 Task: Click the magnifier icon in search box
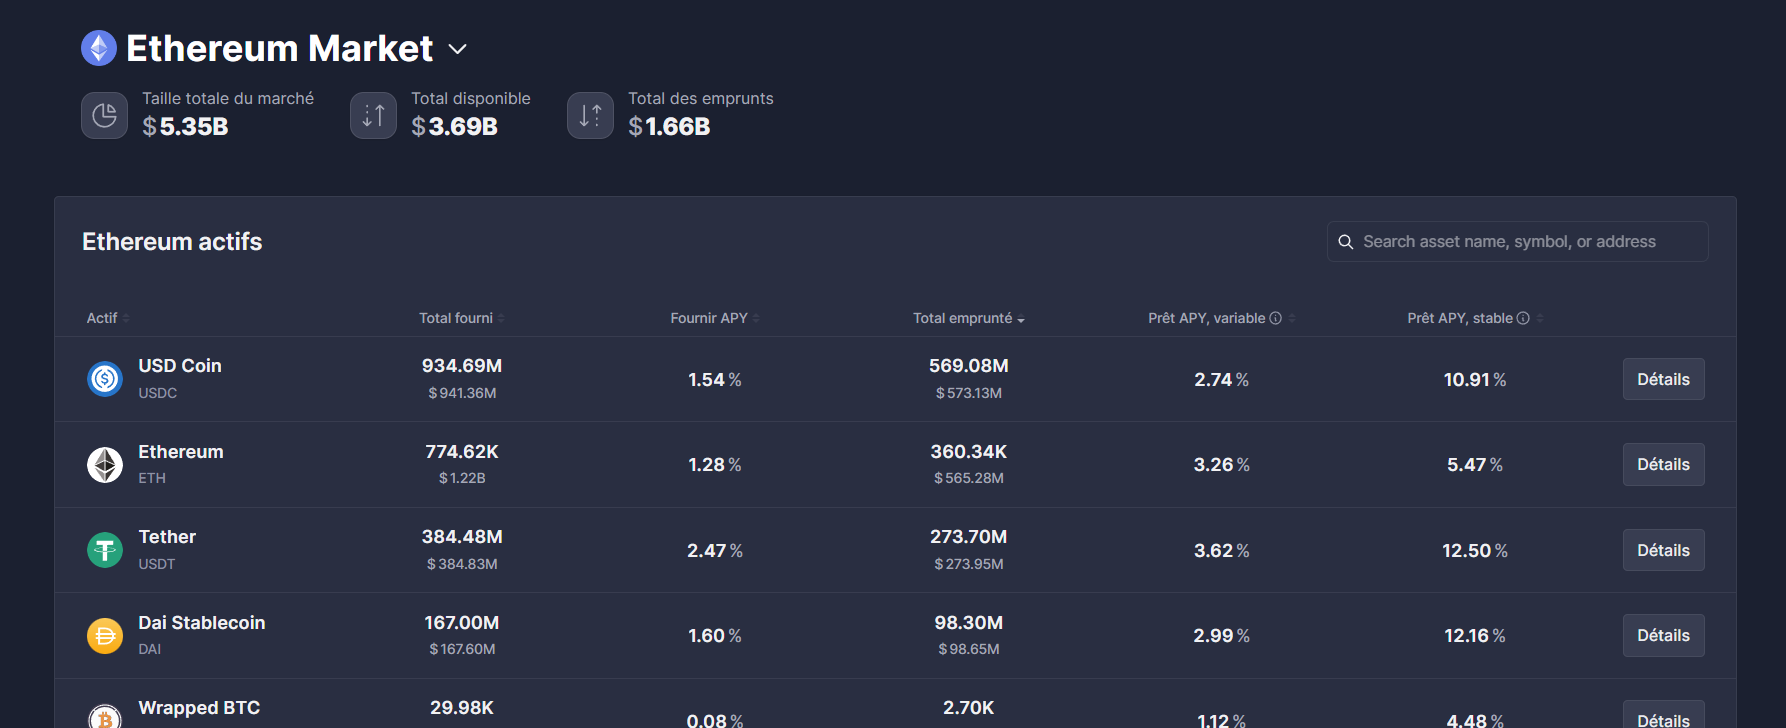pos(1346,242)
